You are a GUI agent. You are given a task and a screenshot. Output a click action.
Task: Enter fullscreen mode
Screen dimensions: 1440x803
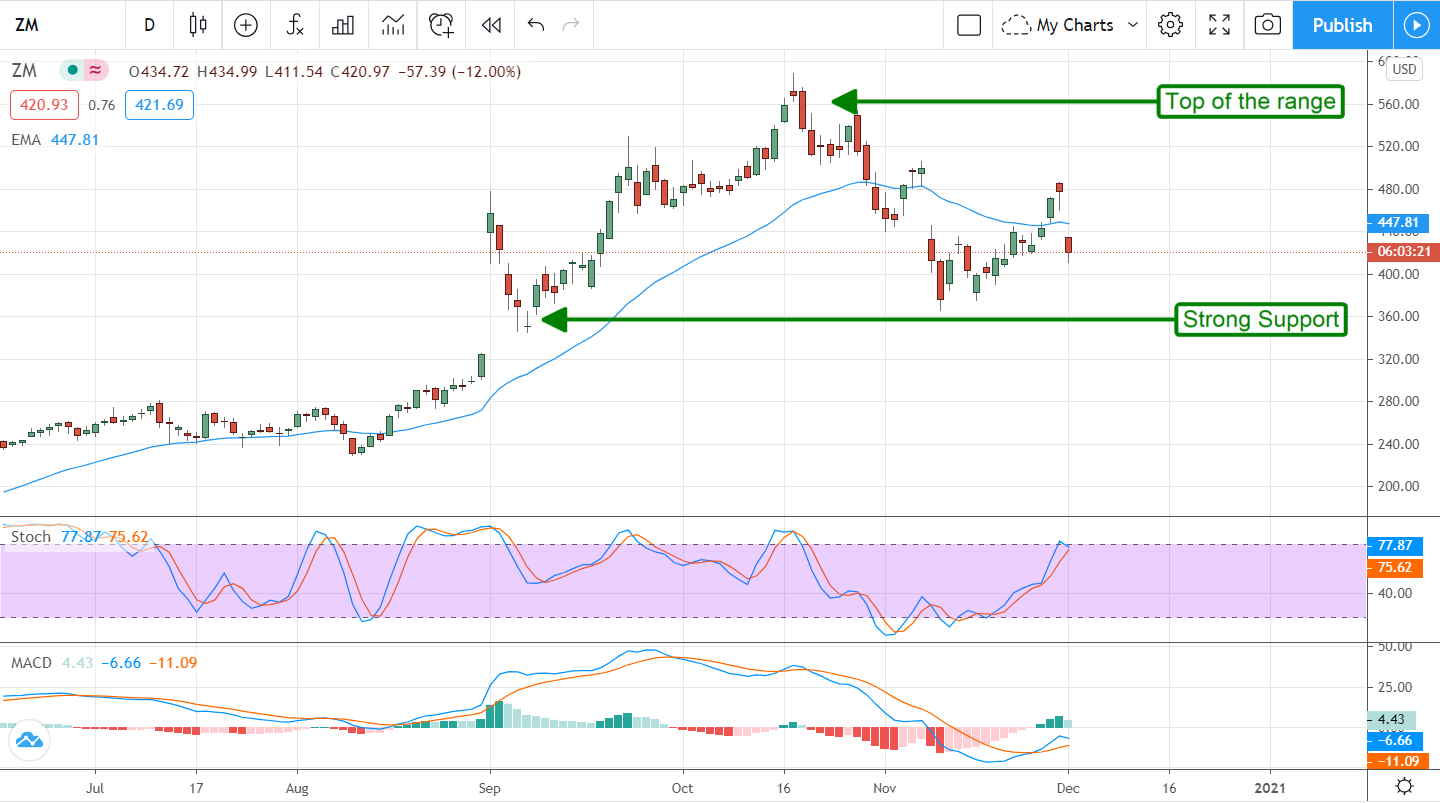pos(1219,25)
